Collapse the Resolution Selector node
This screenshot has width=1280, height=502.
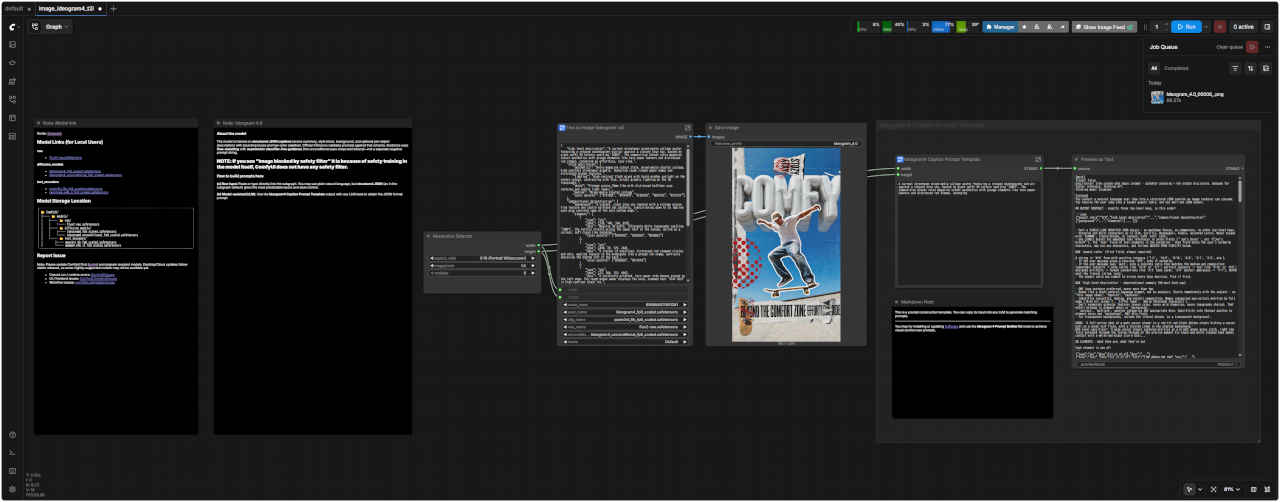point(429,236)
